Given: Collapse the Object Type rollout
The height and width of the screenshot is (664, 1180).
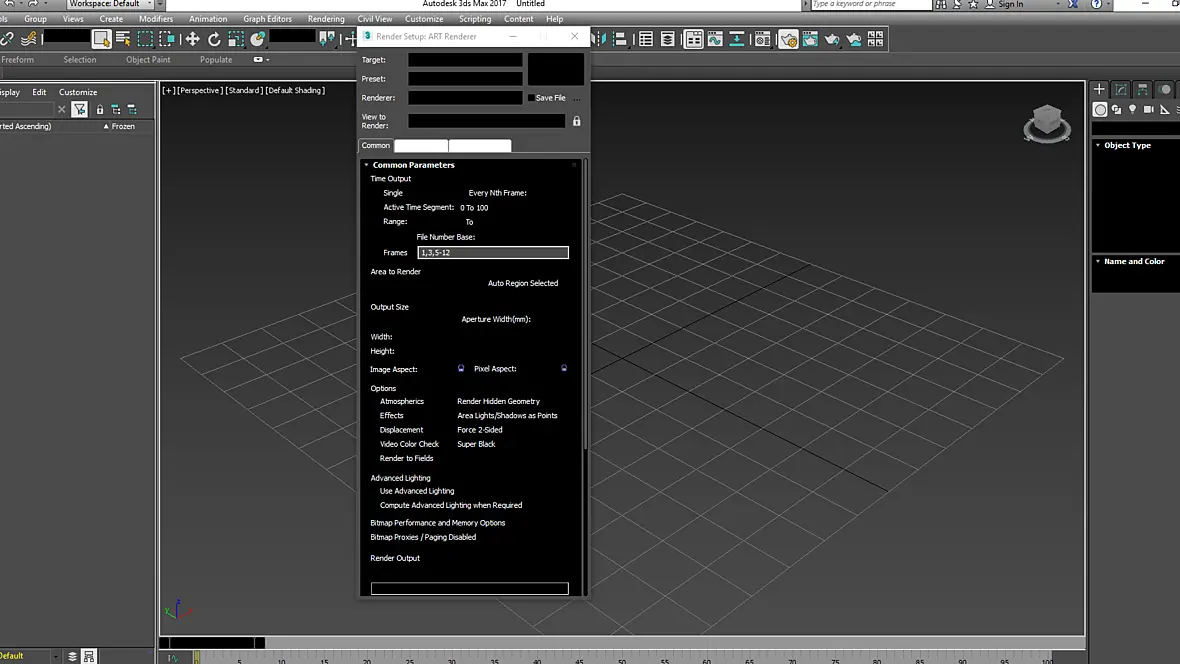Looking at the screenshot, I should pyautogui.click(x=1098, y=145).
